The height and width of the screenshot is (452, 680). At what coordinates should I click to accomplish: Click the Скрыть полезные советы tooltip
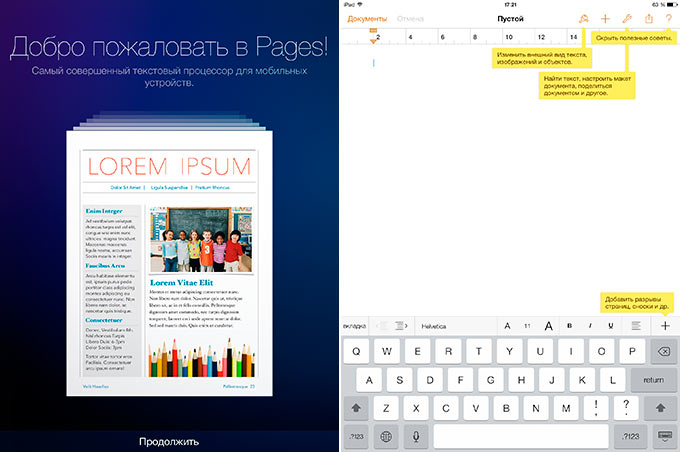634,38
